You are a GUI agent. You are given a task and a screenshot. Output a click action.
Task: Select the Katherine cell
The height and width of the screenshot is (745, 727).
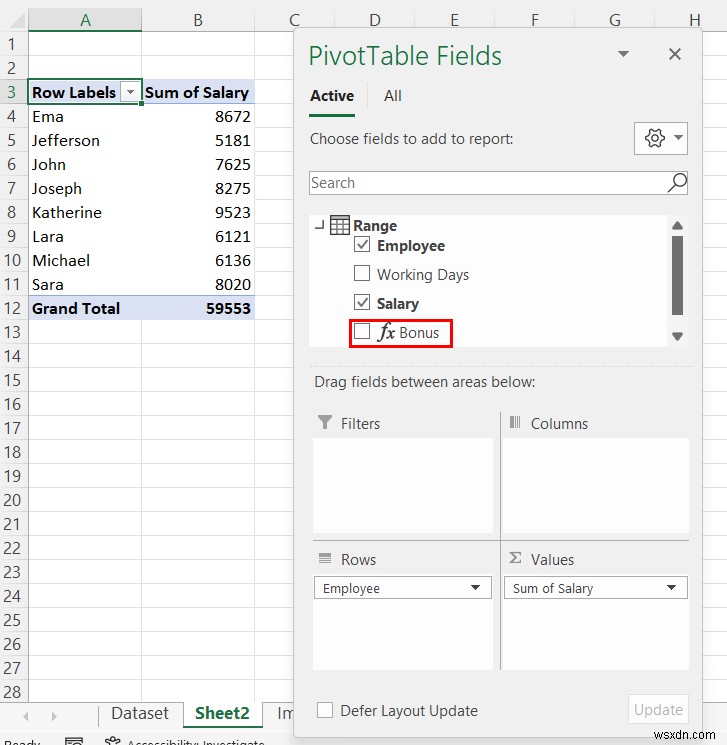click(85, 212)
